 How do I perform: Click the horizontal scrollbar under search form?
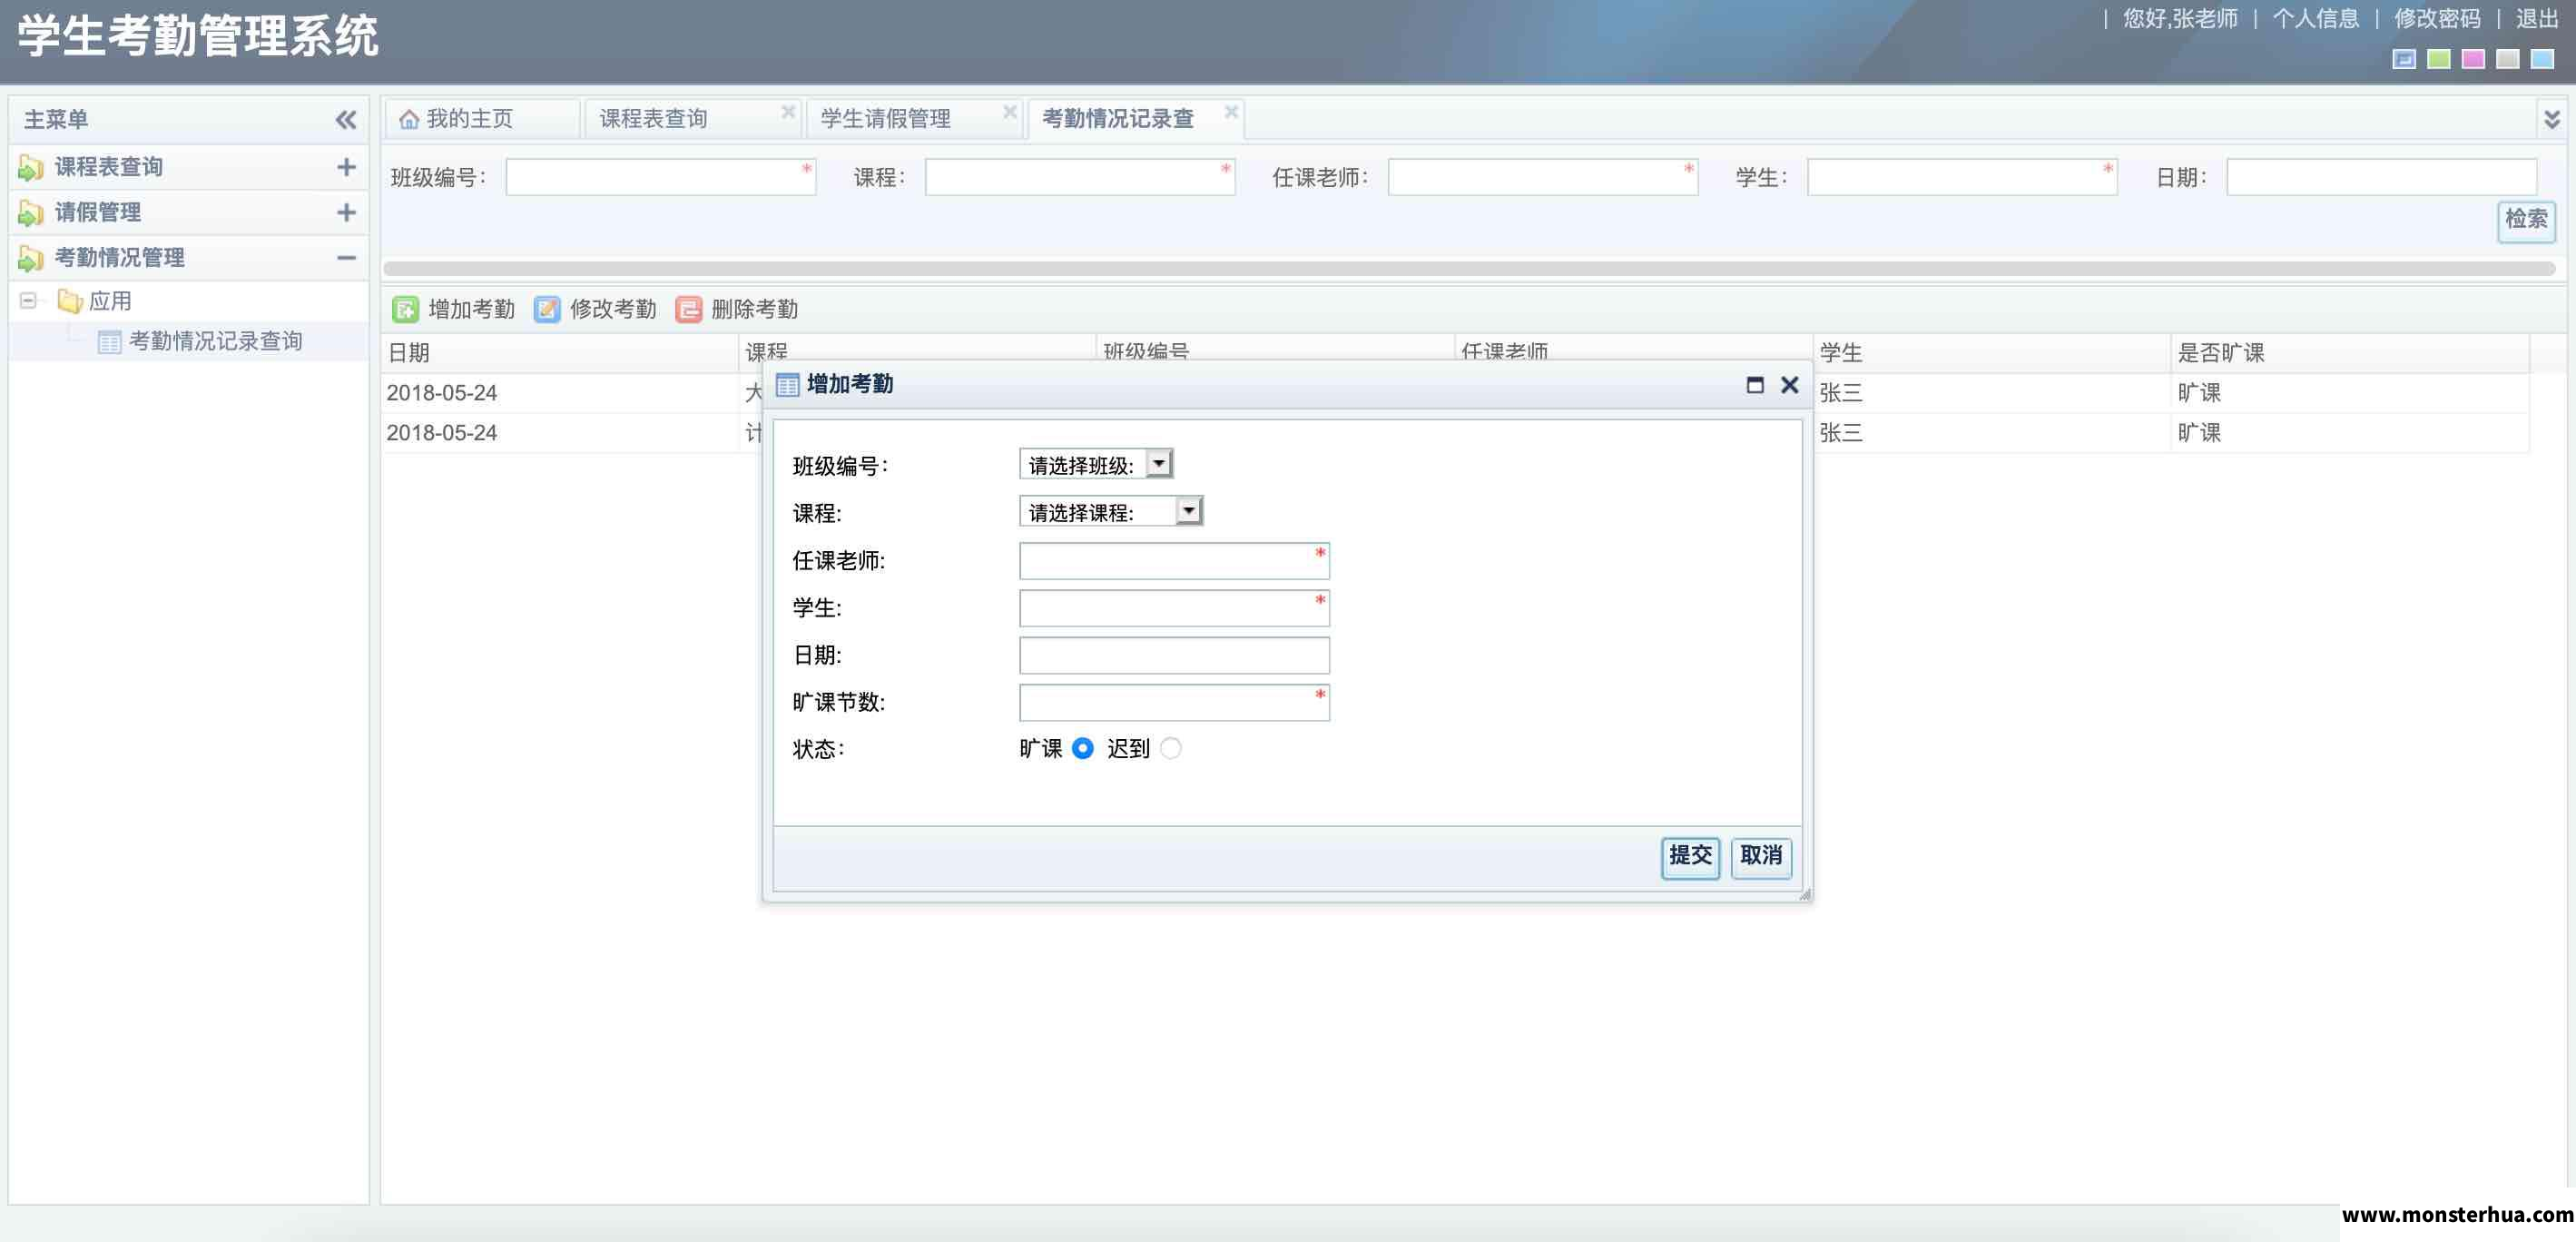pos(1469,268)
